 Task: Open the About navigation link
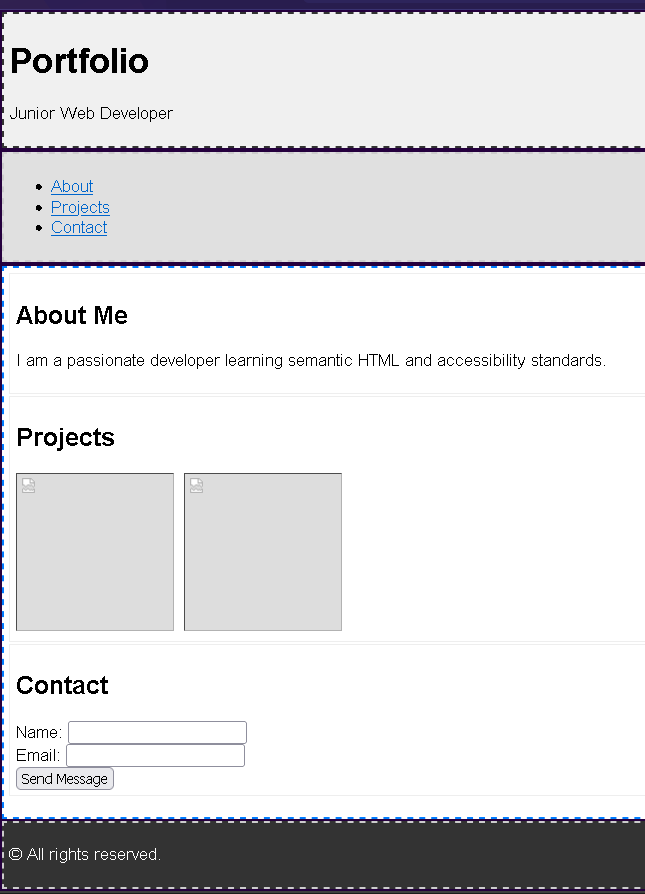72,187
